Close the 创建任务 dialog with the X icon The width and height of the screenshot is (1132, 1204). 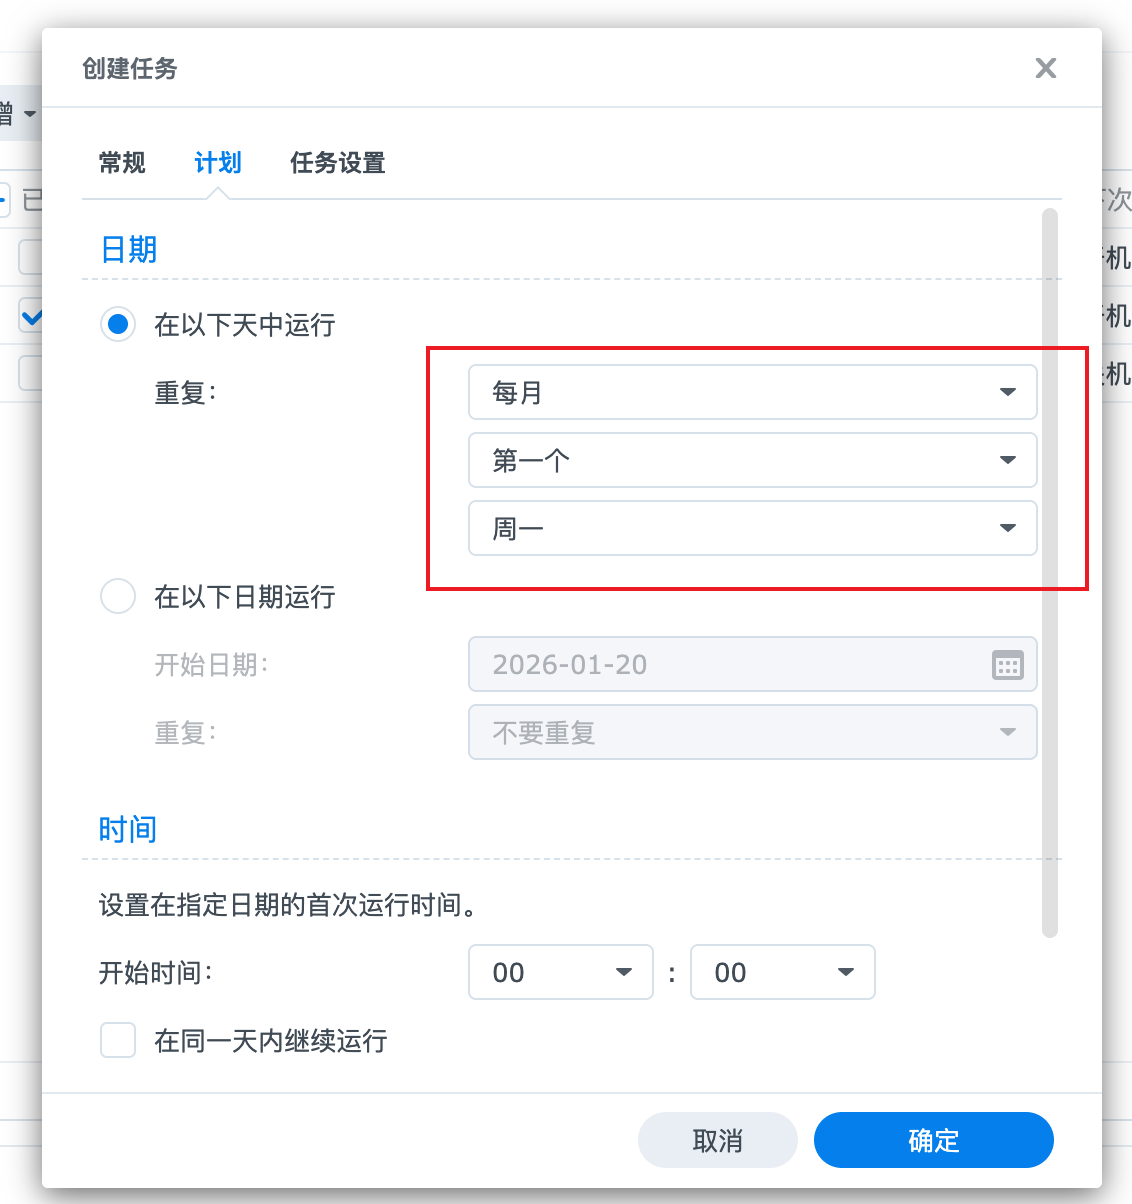tap(1045, 68)
